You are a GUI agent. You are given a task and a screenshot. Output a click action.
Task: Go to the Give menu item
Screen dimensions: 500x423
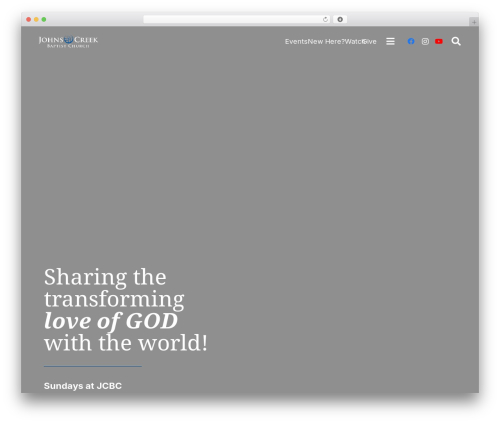pos(370,42)
